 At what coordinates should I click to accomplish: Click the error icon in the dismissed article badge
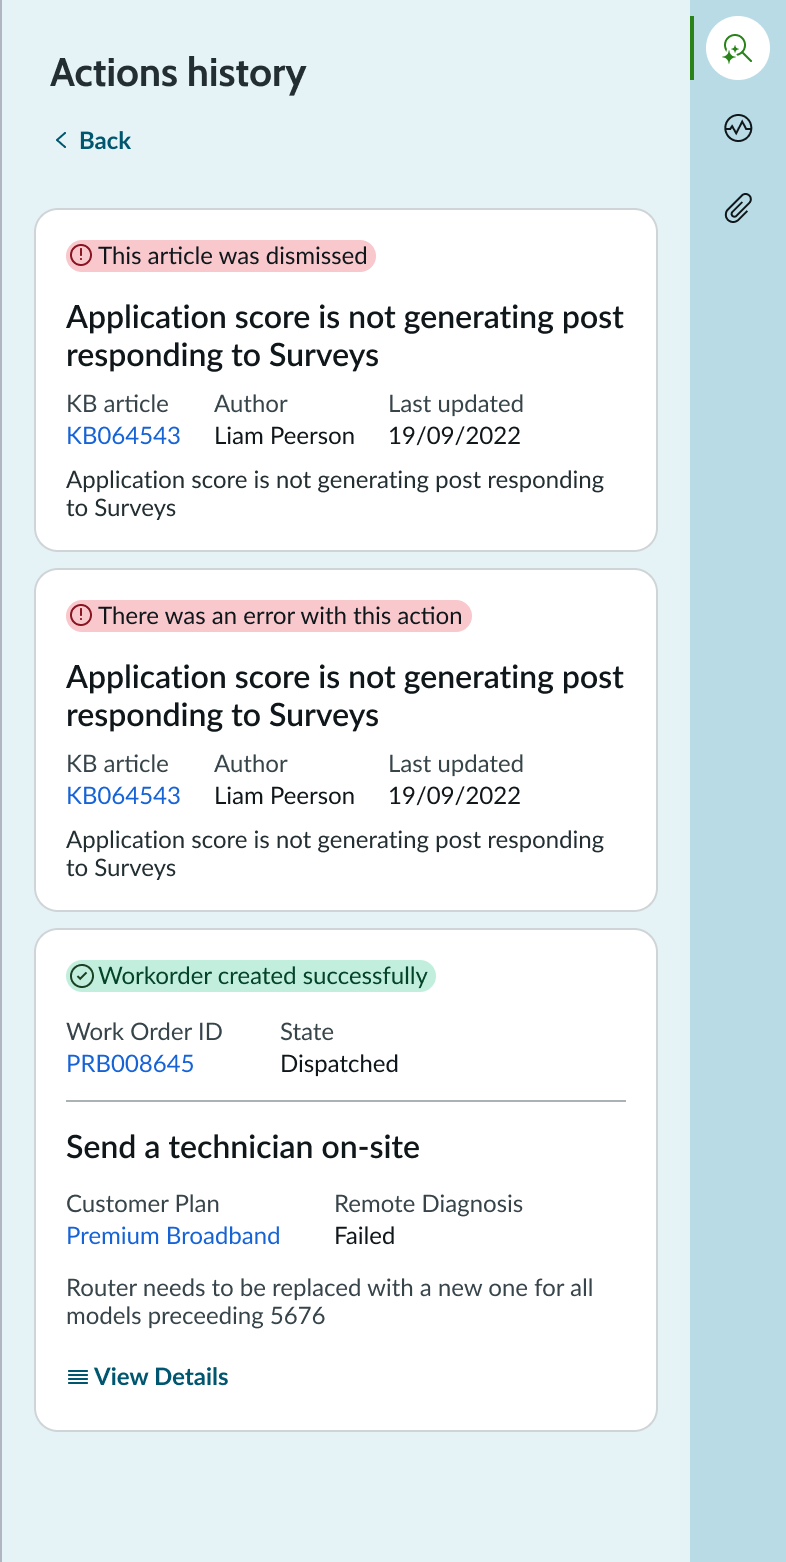coord(82,256)
